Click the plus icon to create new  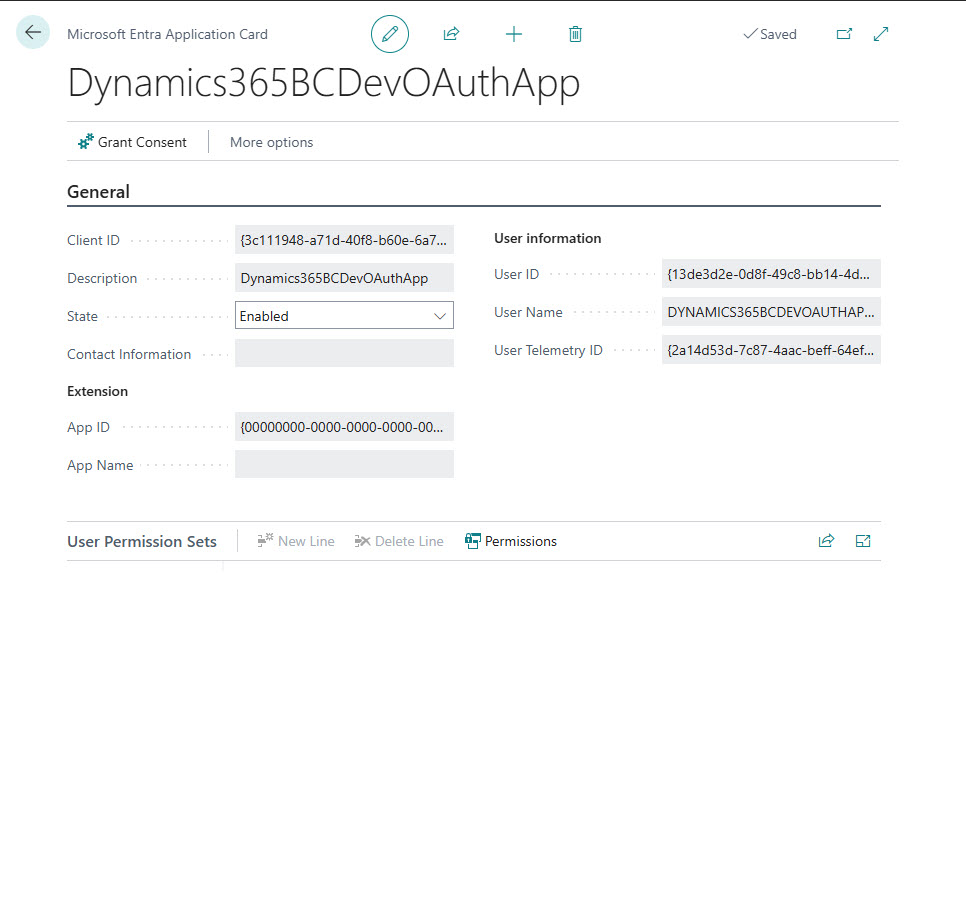(x=514, y=34)
